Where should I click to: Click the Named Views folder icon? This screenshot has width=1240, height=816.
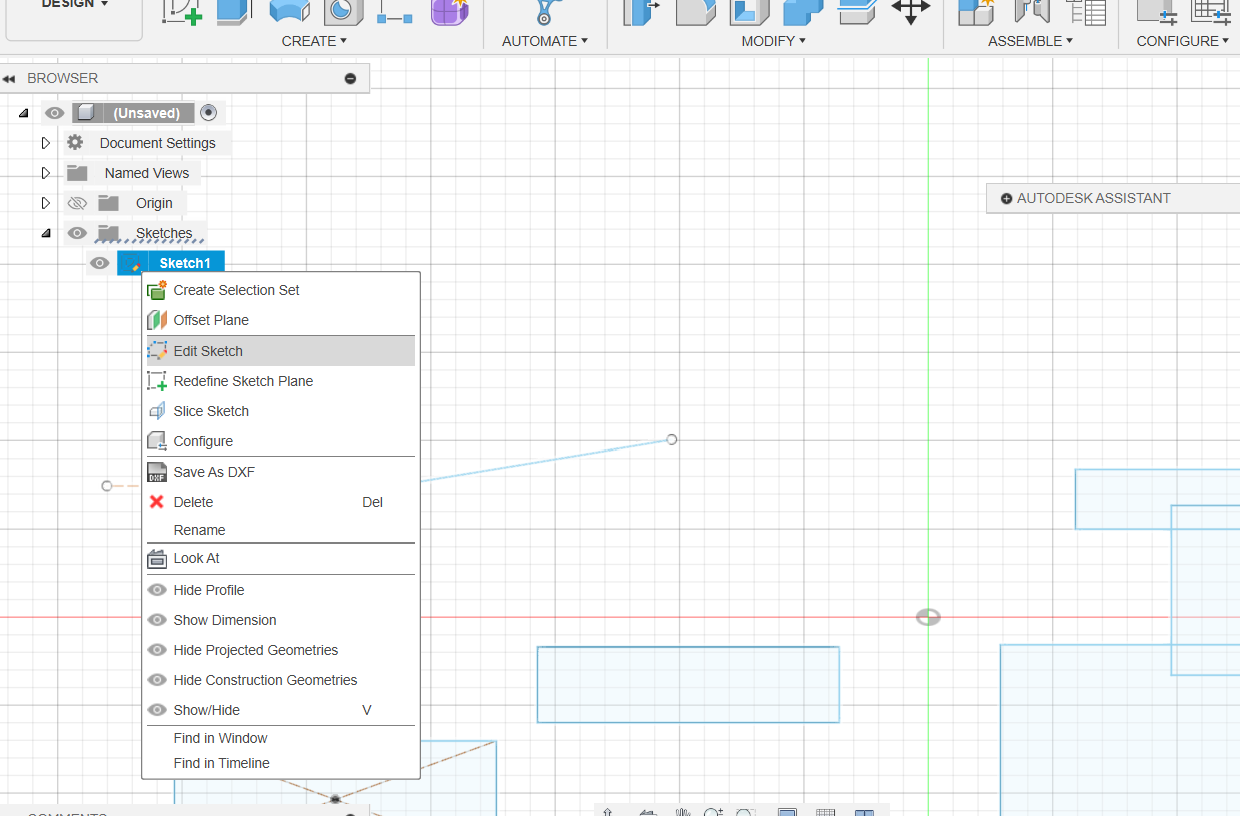coord(77,173)
